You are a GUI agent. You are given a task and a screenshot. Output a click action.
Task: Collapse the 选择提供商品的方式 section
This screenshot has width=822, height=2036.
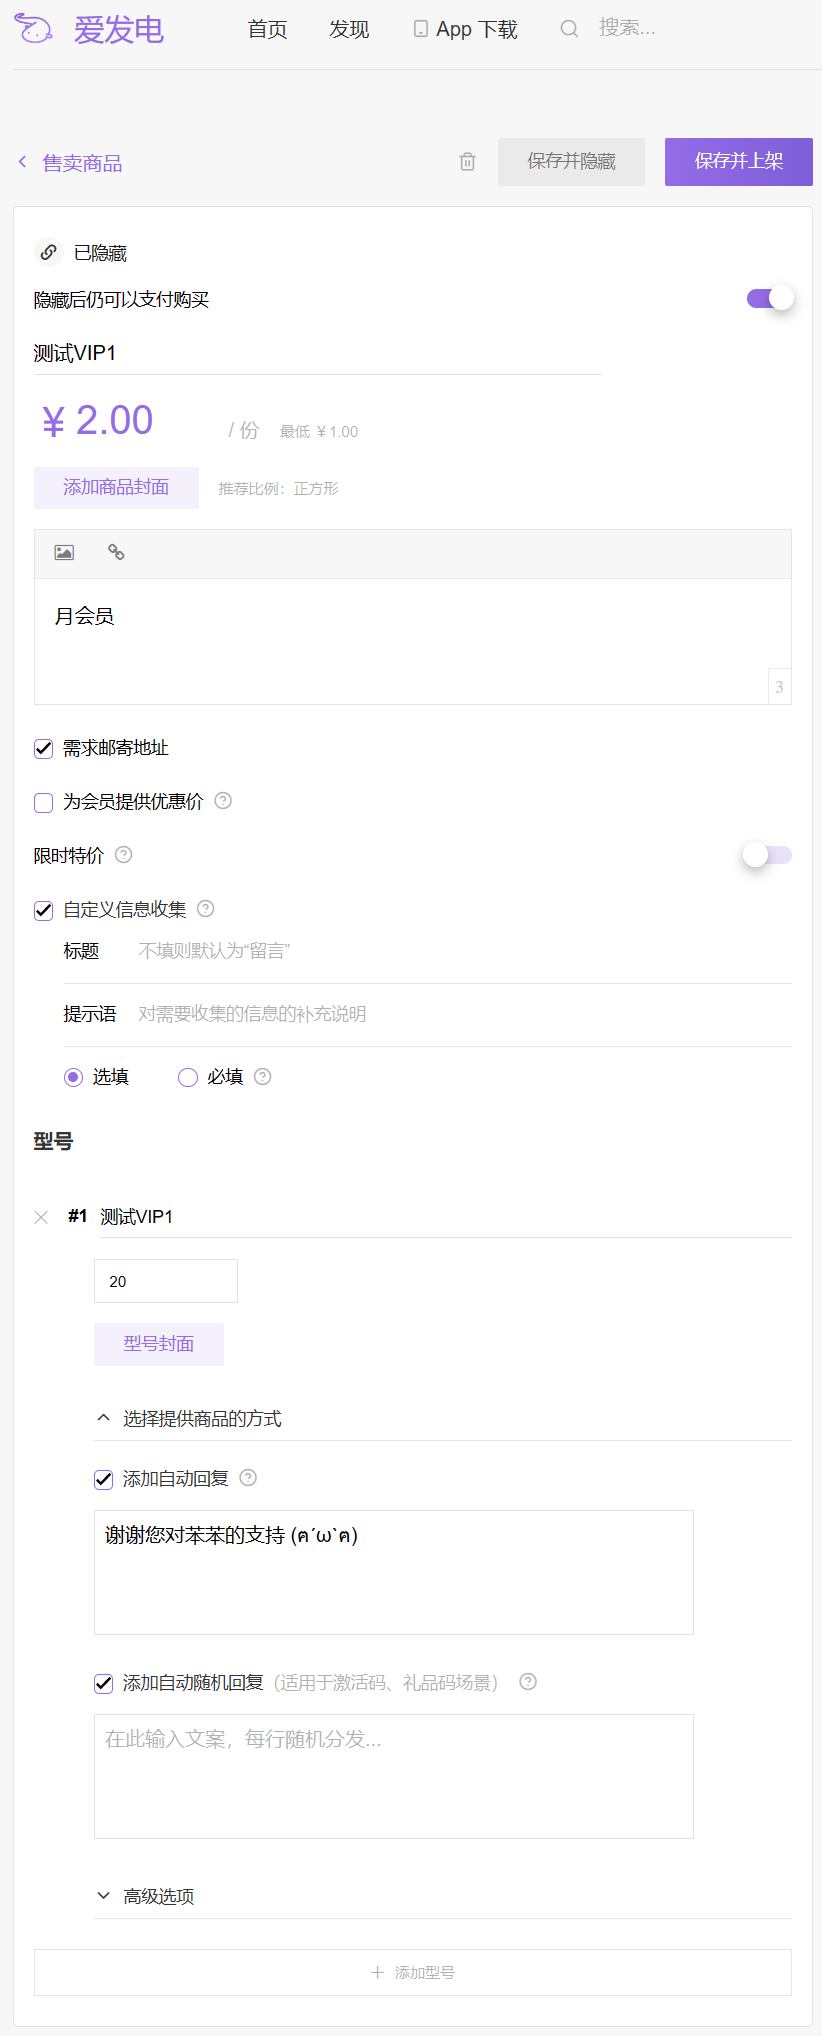(104, 1418)
